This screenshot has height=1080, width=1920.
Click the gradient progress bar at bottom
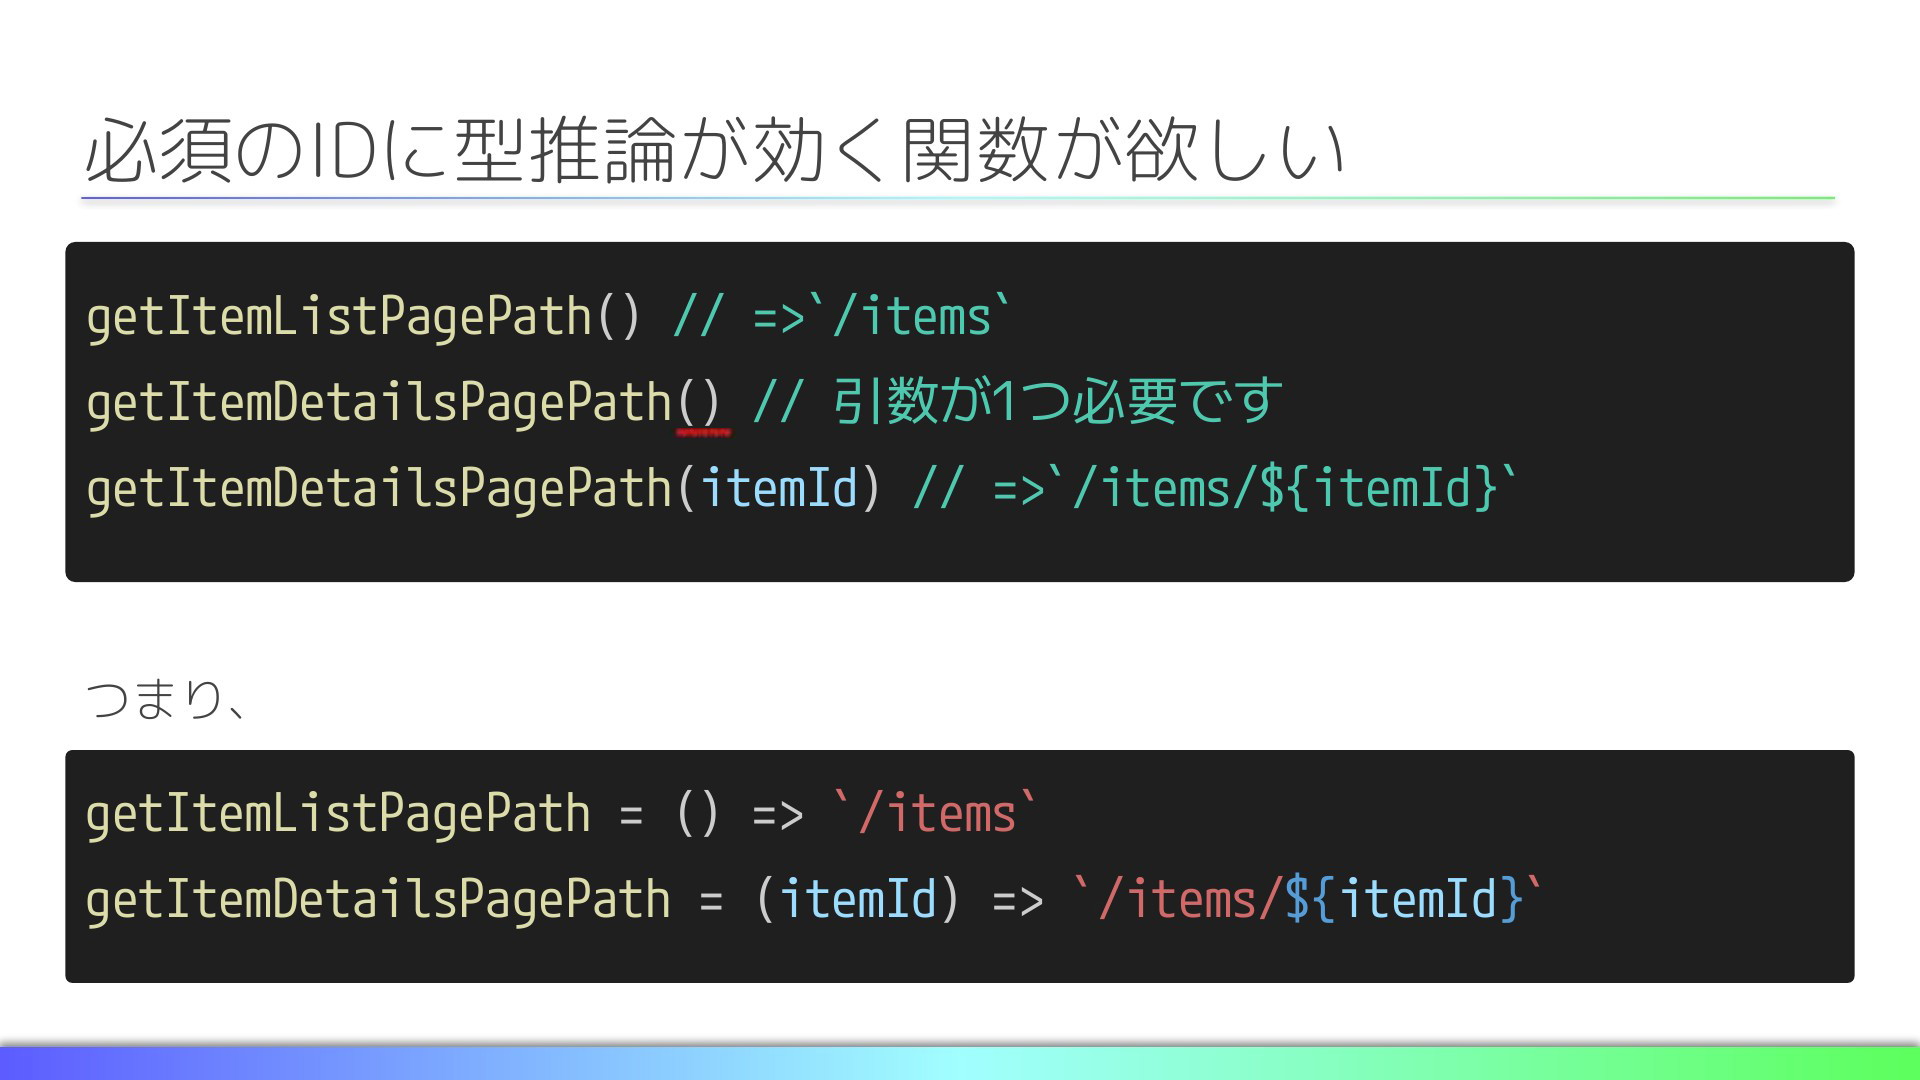tap(960, 1062)
